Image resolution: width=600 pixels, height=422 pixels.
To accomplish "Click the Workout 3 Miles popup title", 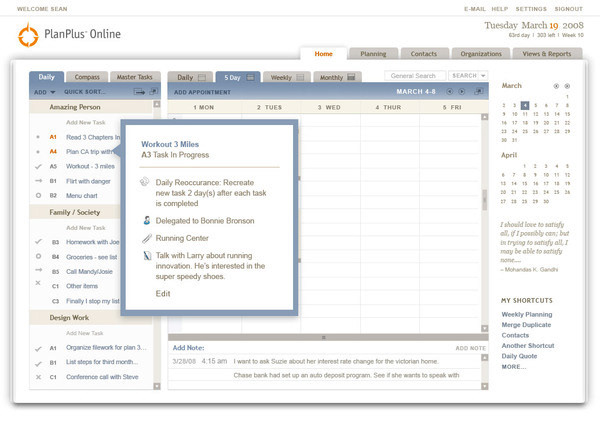I will [170, 144].
